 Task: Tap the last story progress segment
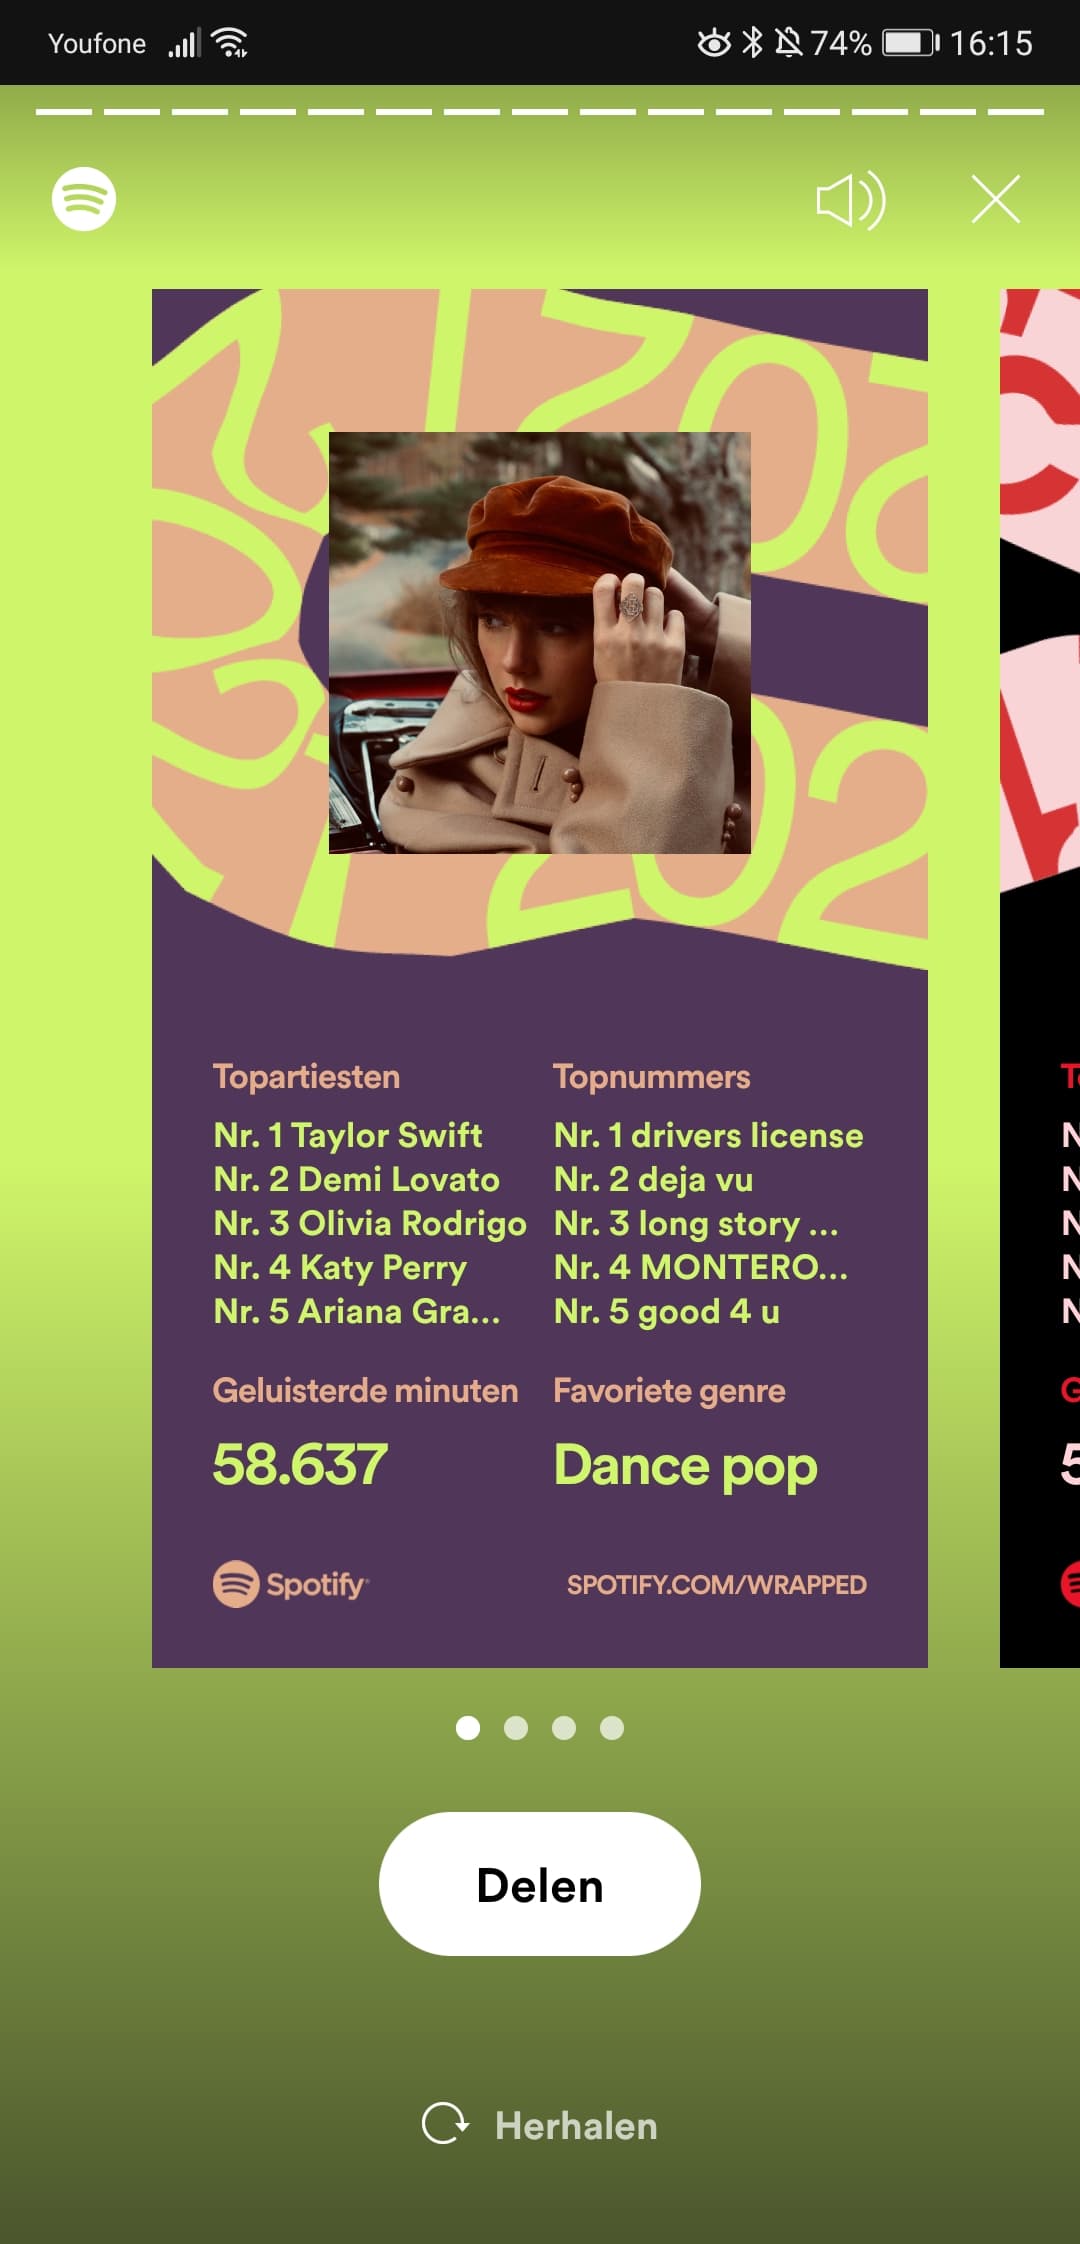tap(1016, 112)
